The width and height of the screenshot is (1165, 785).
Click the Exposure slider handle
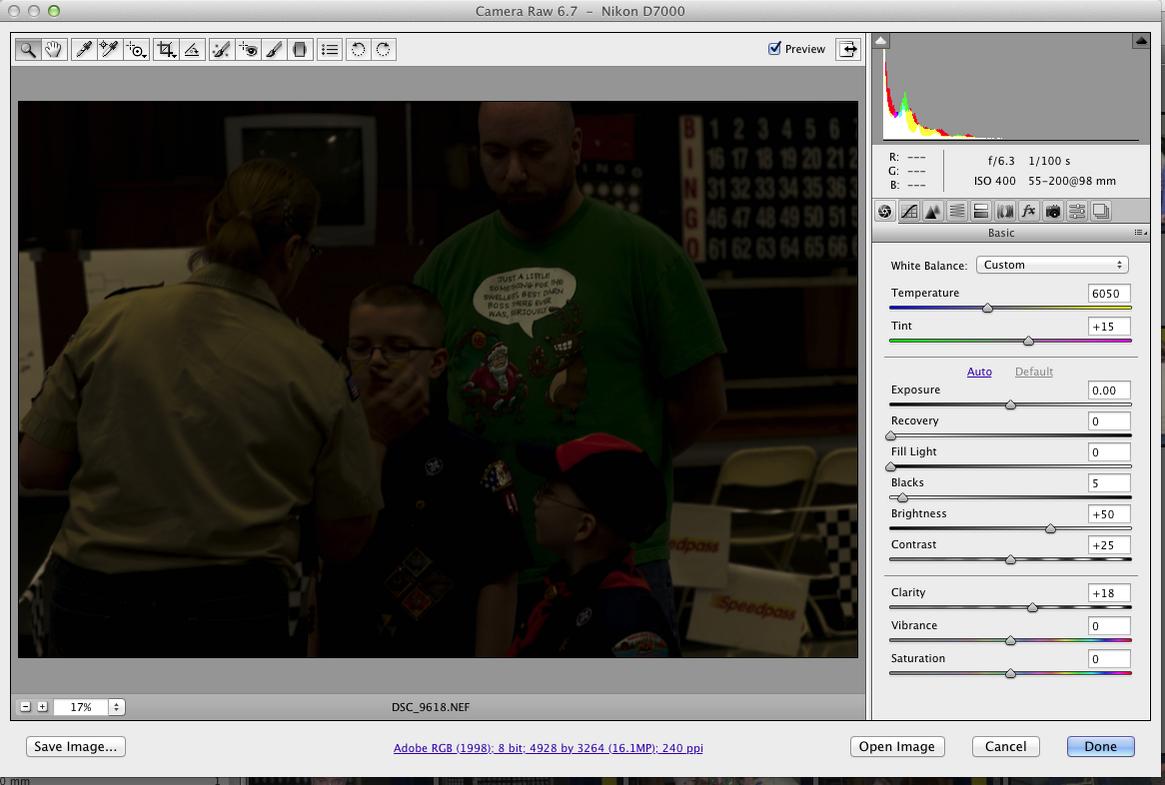pyautogui.click(x=1010, y=405)
